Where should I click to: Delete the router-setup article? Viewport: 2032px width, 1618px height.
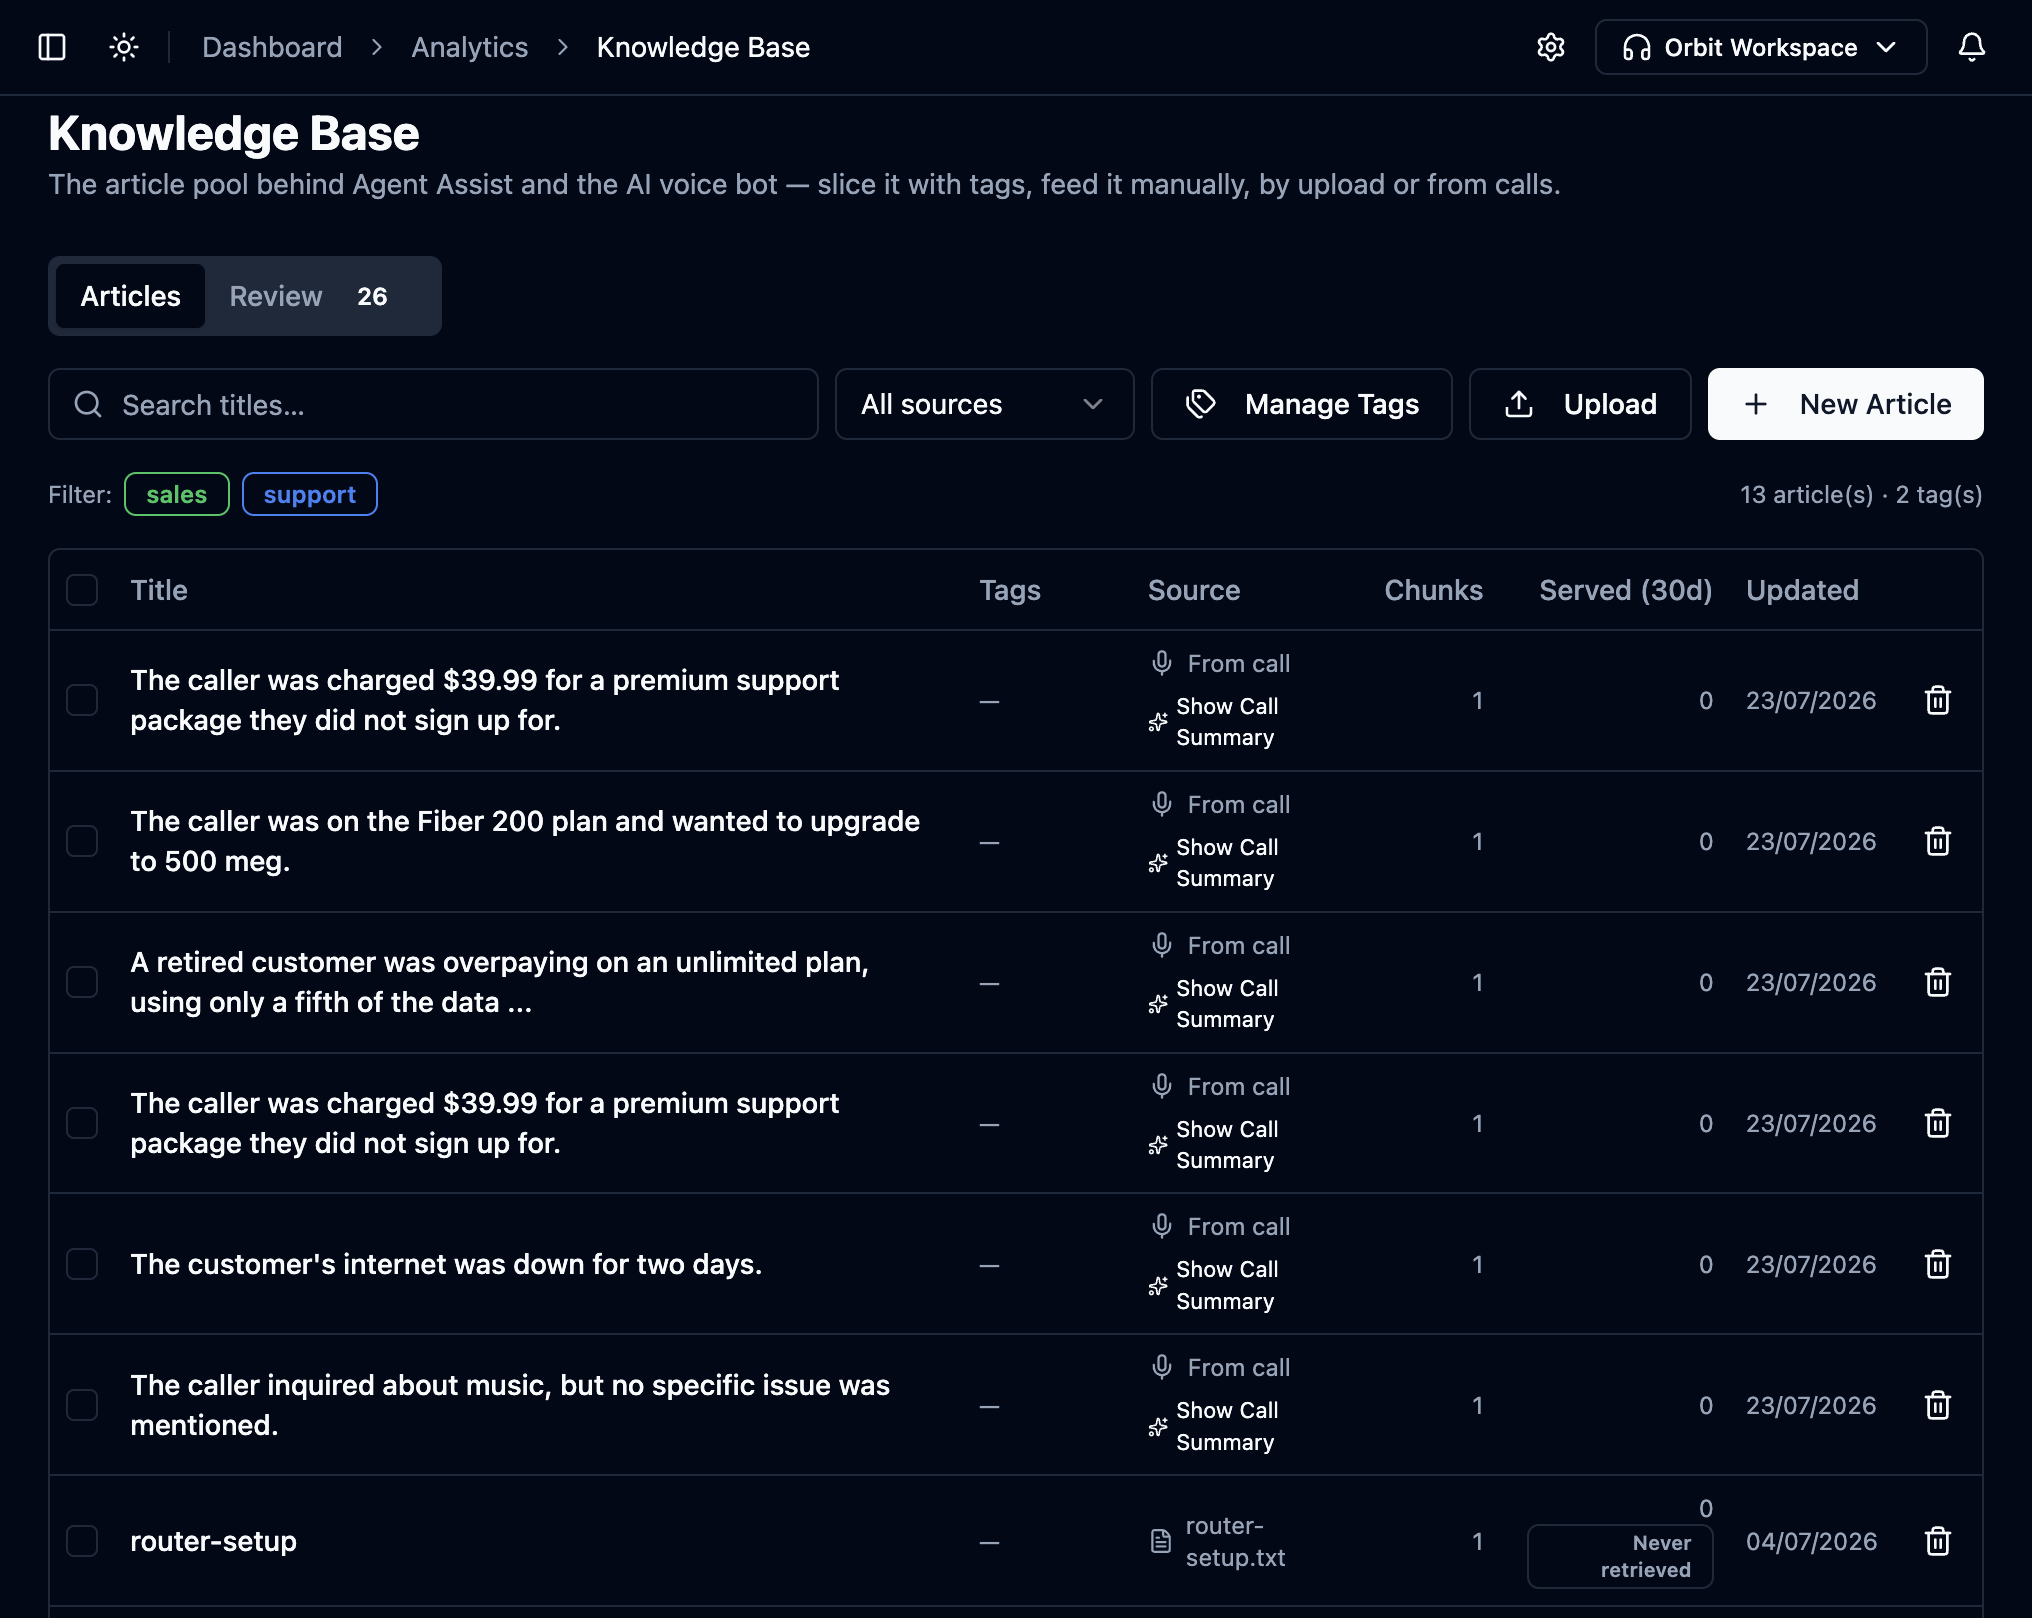(x=1938, y=1541)
